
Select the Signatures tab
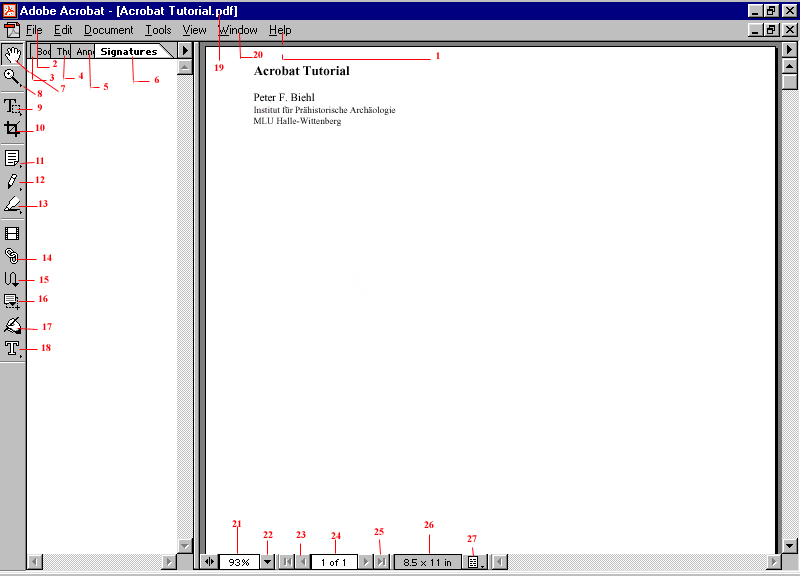[x=130, y=51]
